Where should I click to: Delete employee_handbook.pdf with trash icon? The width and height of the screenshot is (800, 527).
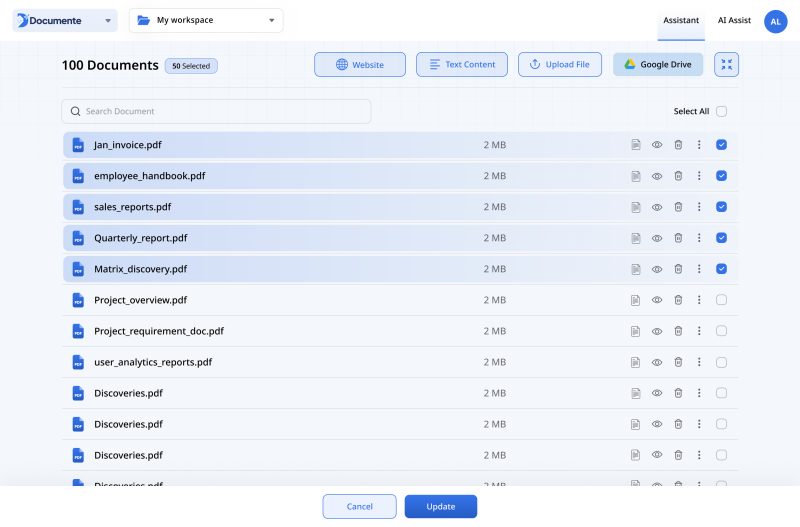(x=678, y=176)
